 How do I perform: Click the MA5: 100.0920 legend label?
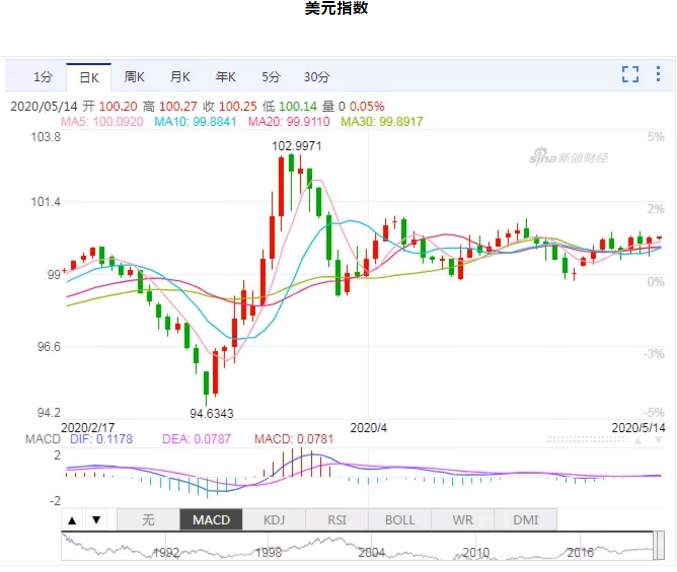[102, 121]
